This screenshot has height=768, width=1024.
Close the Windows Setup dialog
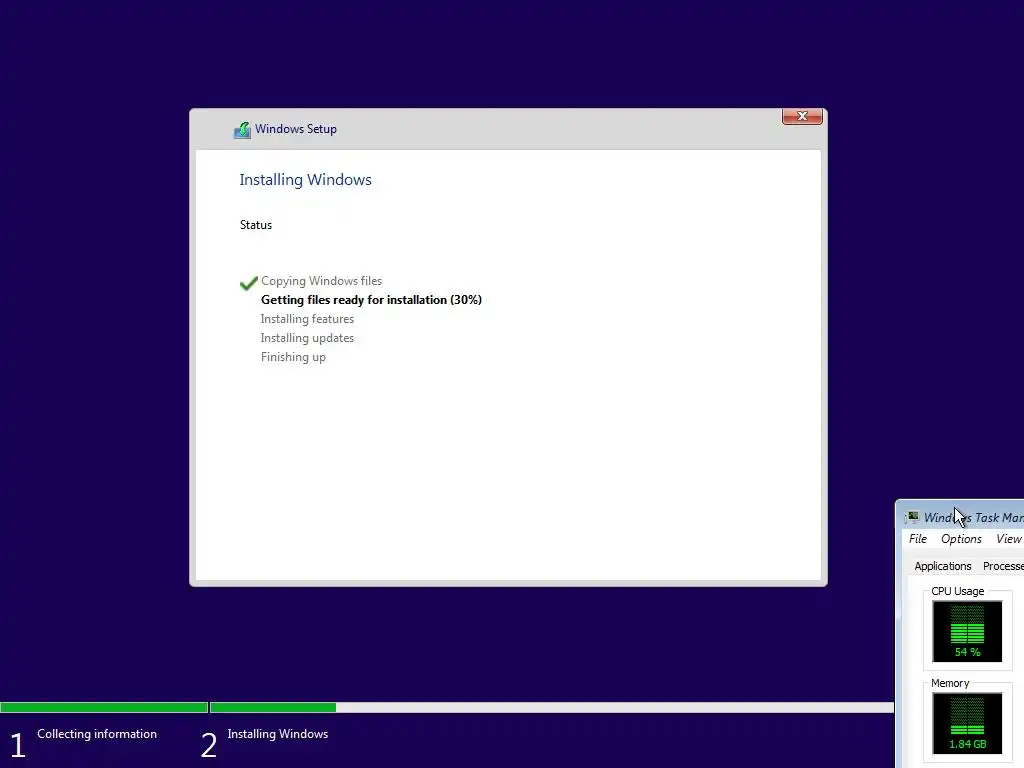coord(802,116)
